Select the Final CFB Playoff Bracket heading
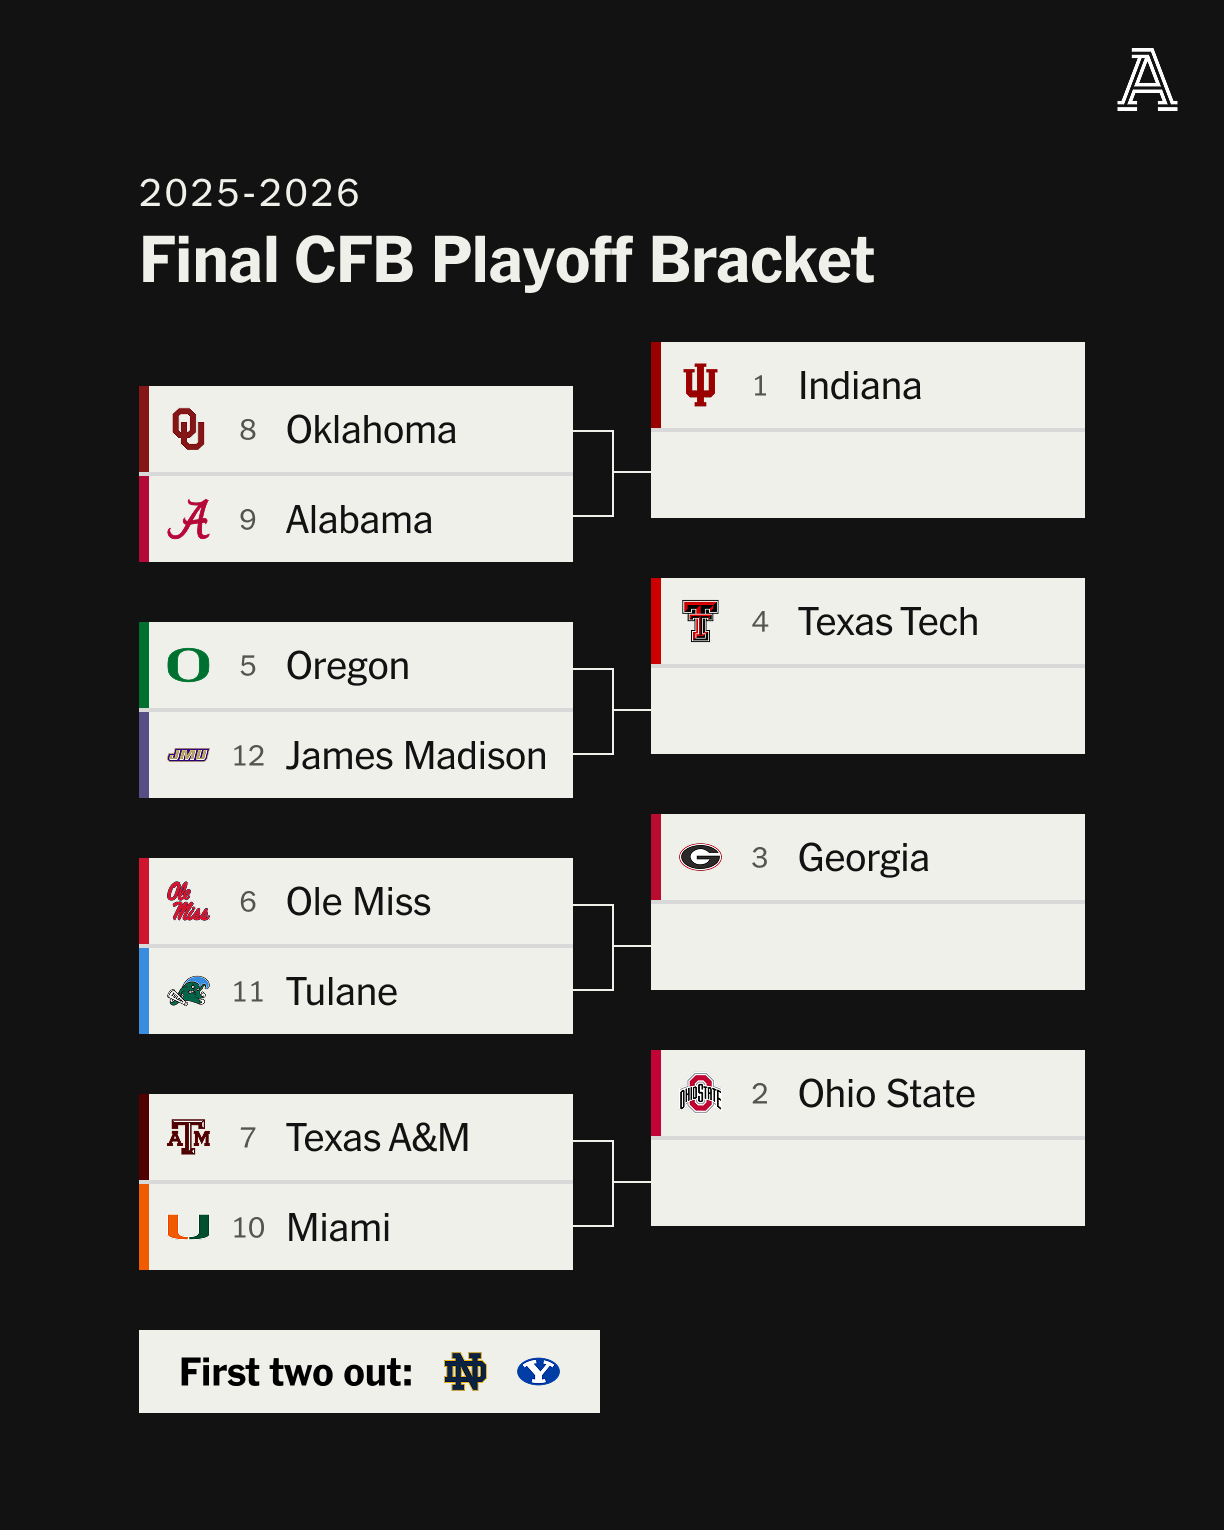Image resolution: width=1224 pixels, height=1530 pixels. 507,260
